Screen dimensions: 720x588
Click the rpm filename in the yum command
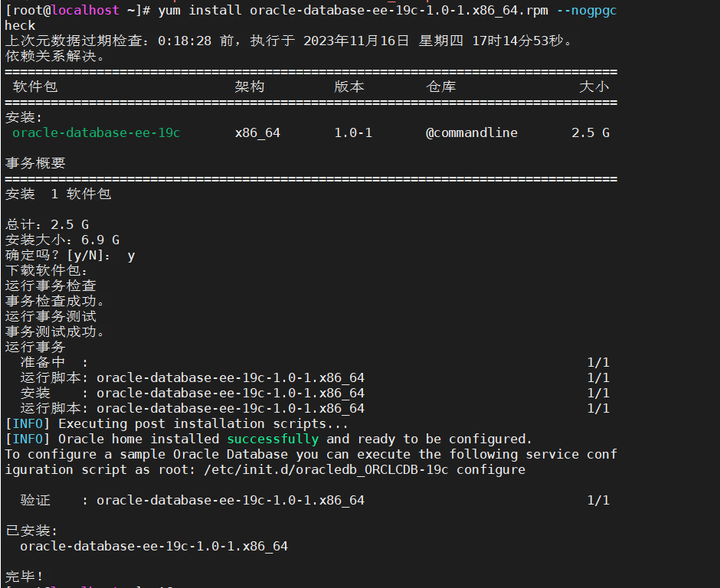tap(399, 10)
